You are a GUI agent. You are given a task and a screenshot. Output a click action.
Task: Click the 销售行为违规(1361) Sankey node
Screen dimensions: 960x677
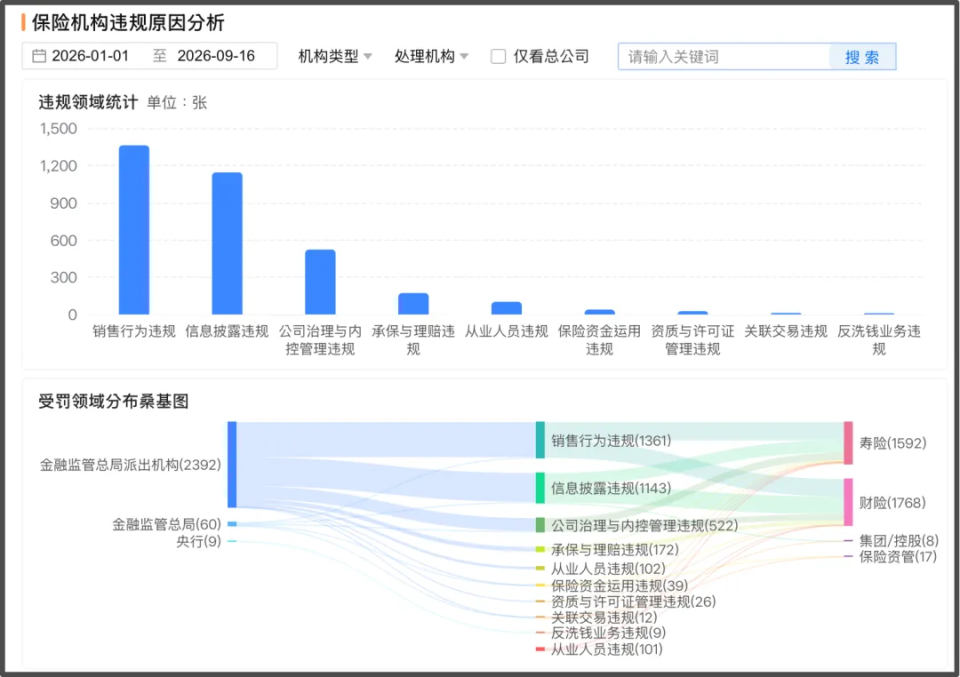[x=540, y=440]
